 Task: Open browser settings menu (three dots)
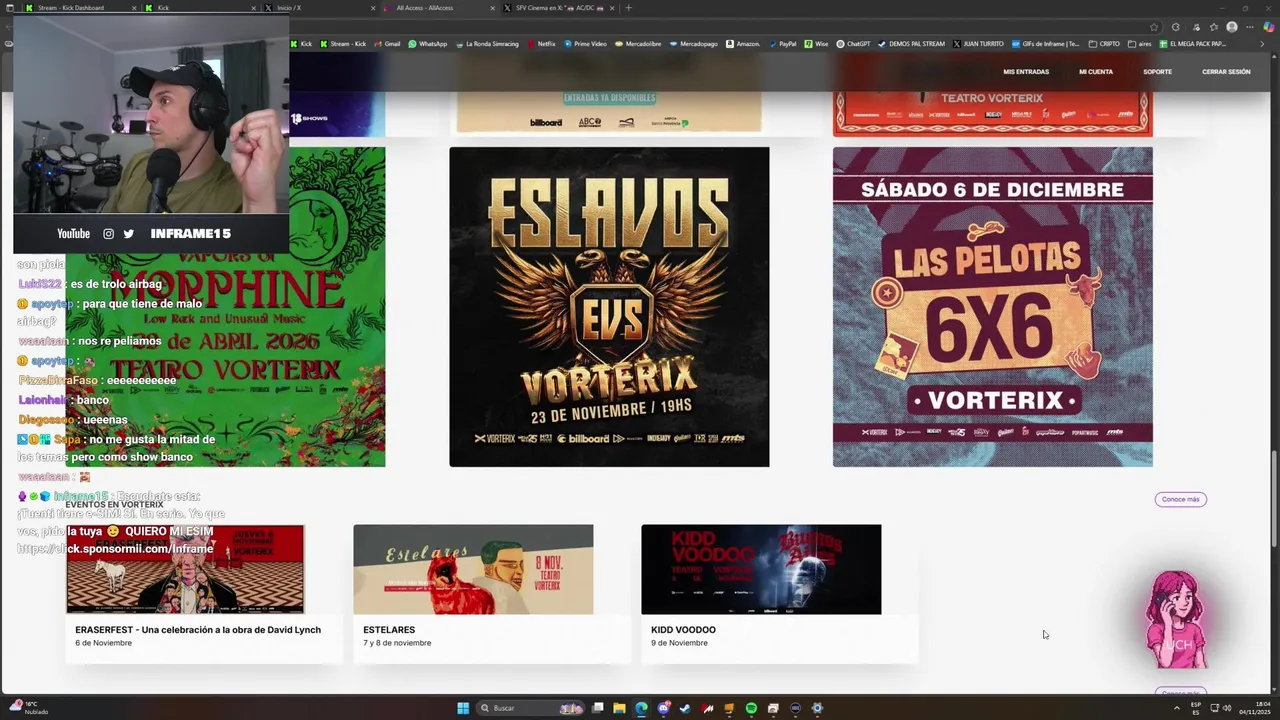[x=1251, y=27]
